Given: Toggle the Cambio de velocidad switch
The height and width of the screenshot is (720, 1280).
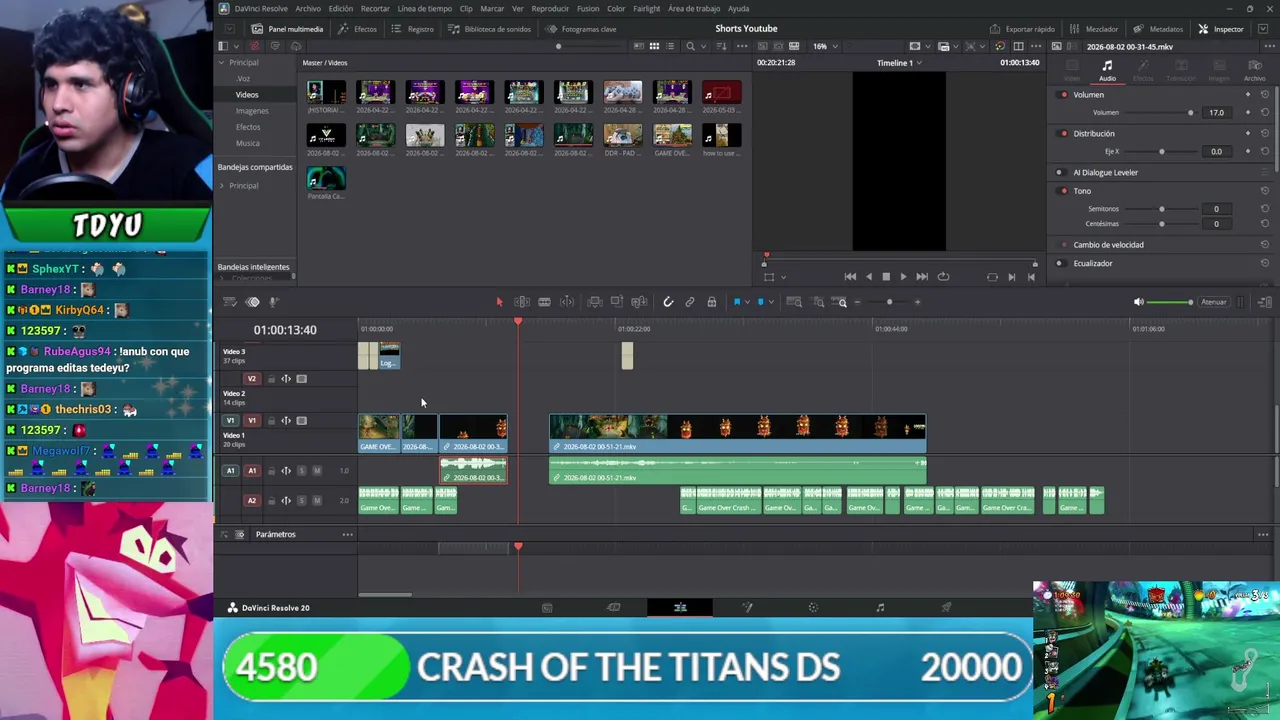Looking at the screenshot, I should point(1064,245).
